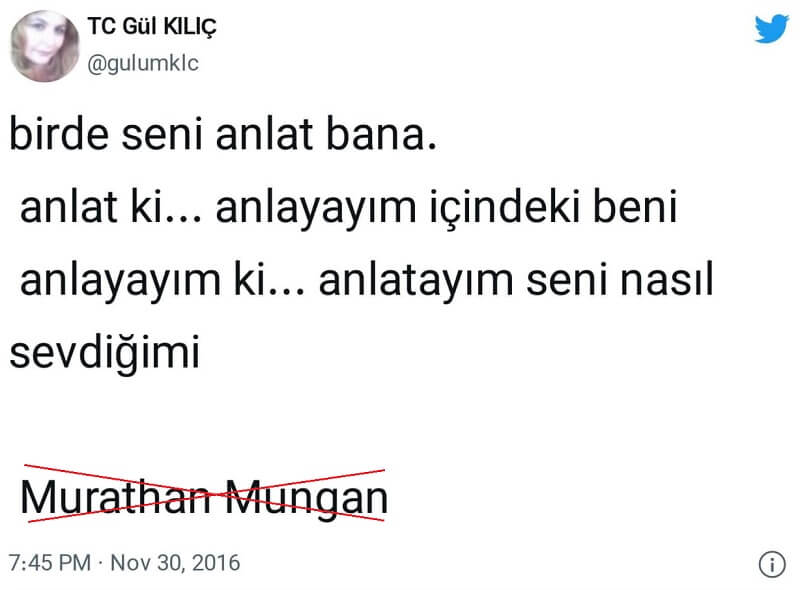The width and height of the screenshot is (800, 590).
Task: Click the word 'birde' starting the tweet
Action: [59, 134]
